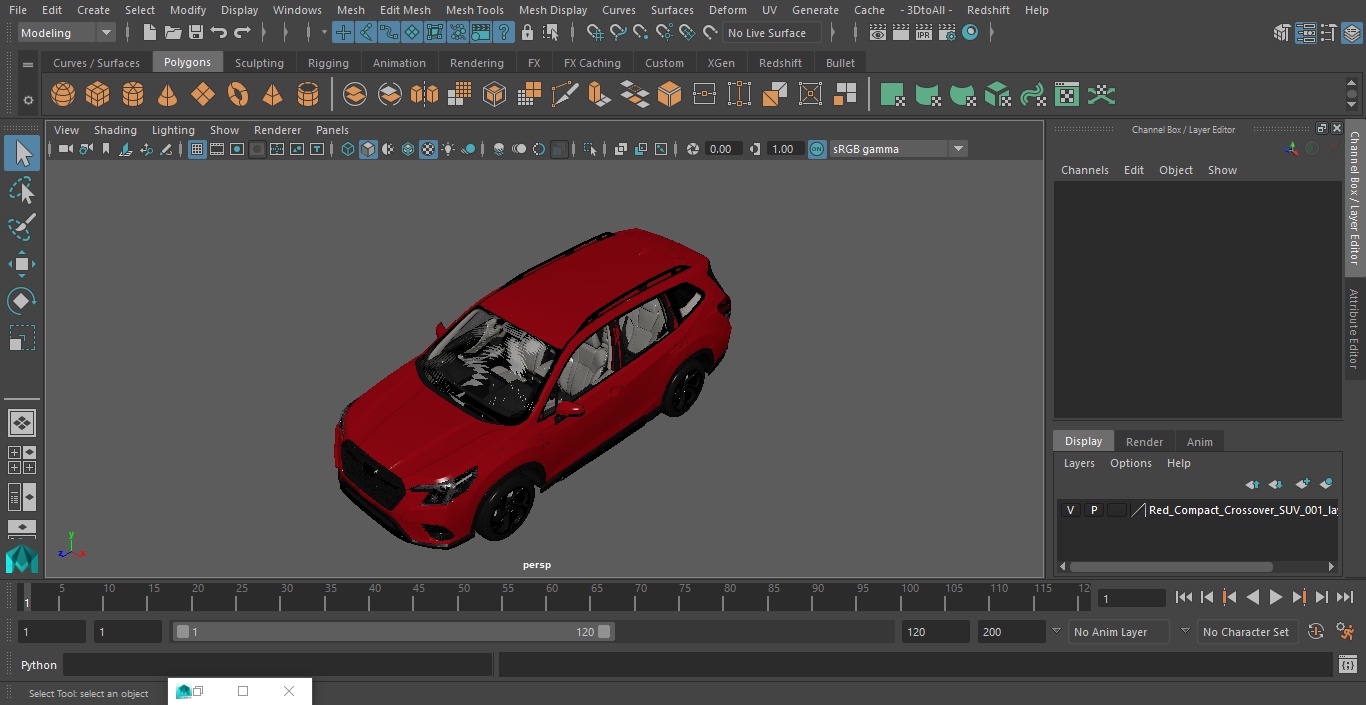Click the checkered UV editor shelf icon

point(1067,95)
